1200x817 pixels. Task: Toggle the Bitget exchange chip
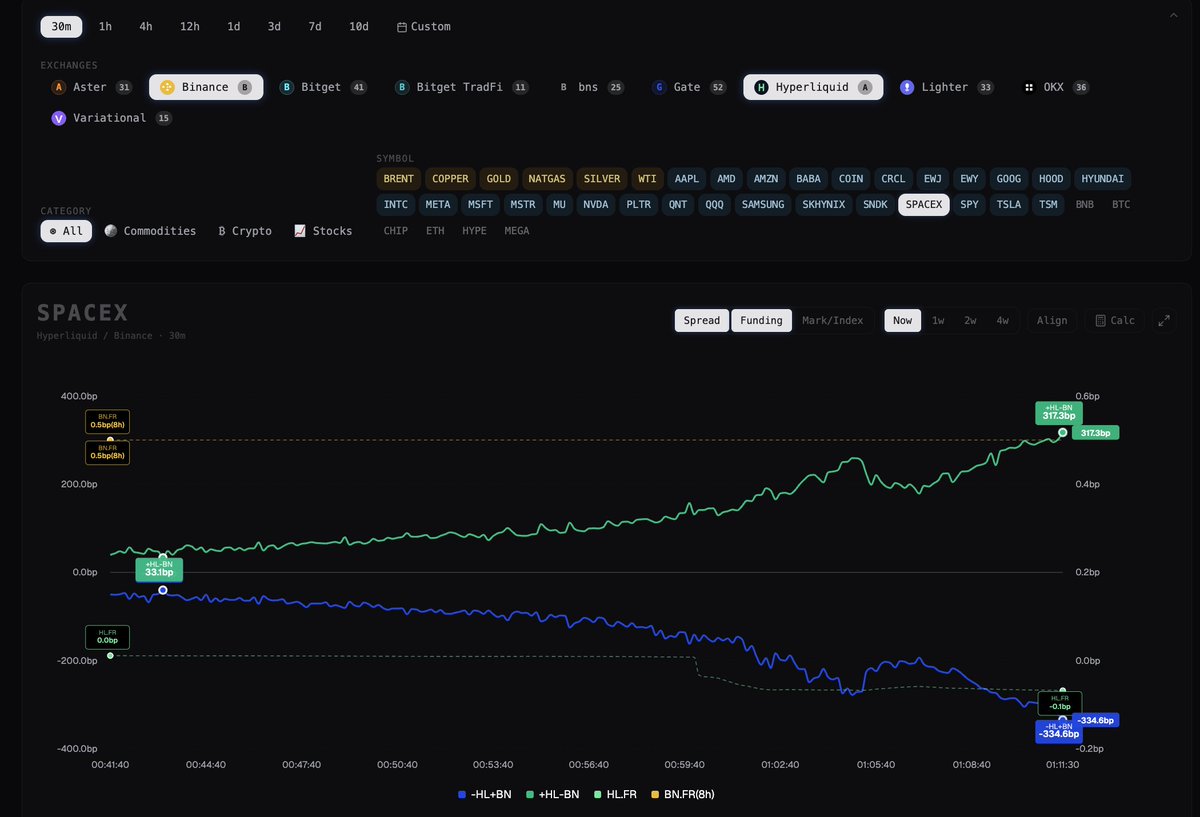323,87
